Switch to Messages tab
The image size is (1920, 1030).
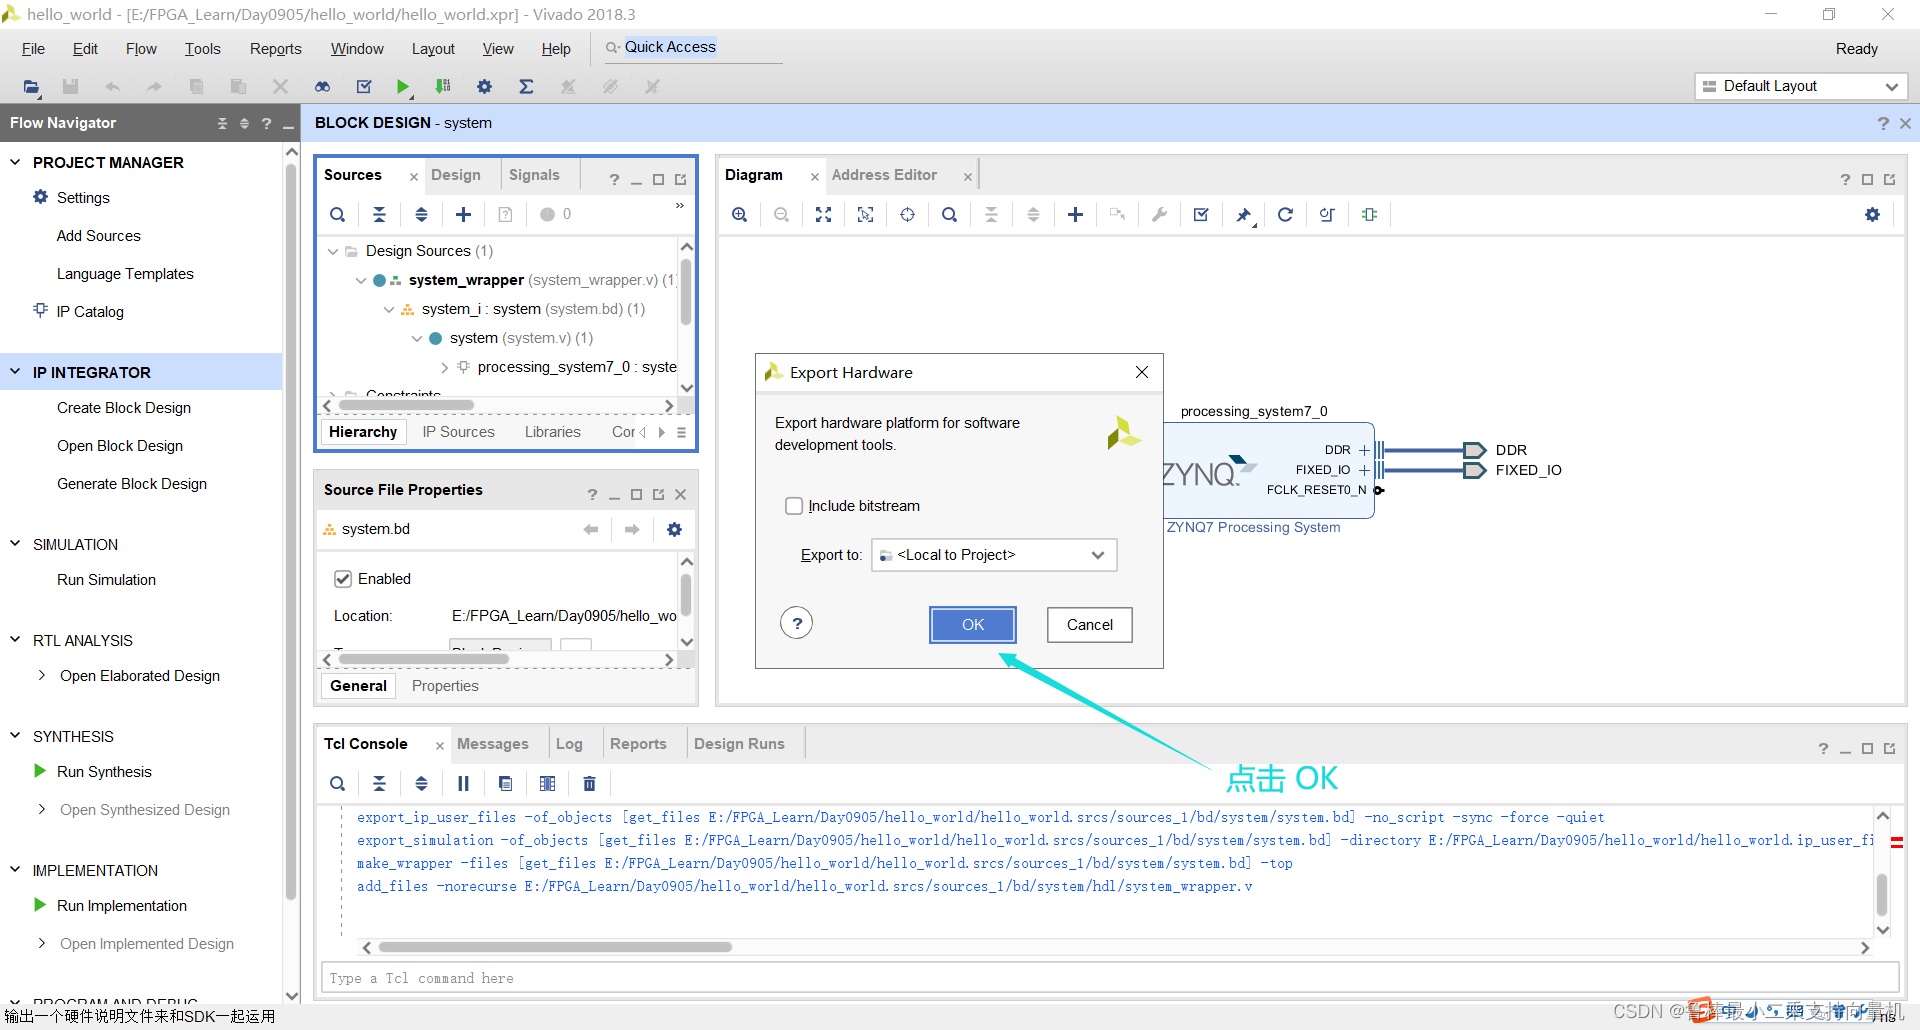tap(492, 744)
